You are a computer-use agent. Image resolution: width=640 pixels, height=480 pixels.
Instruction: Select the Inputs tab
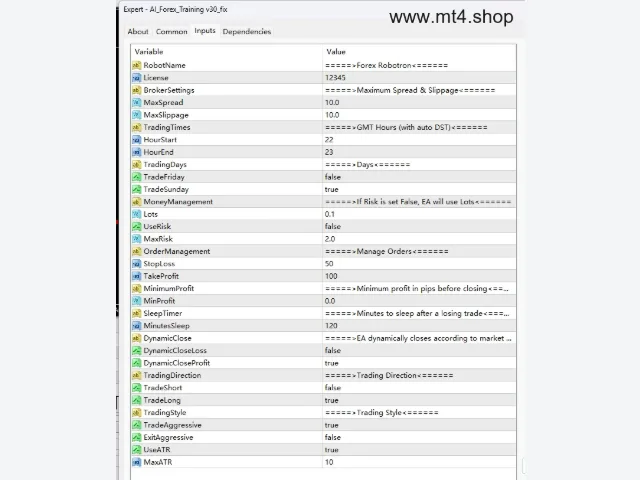click(x=205, y=31)
